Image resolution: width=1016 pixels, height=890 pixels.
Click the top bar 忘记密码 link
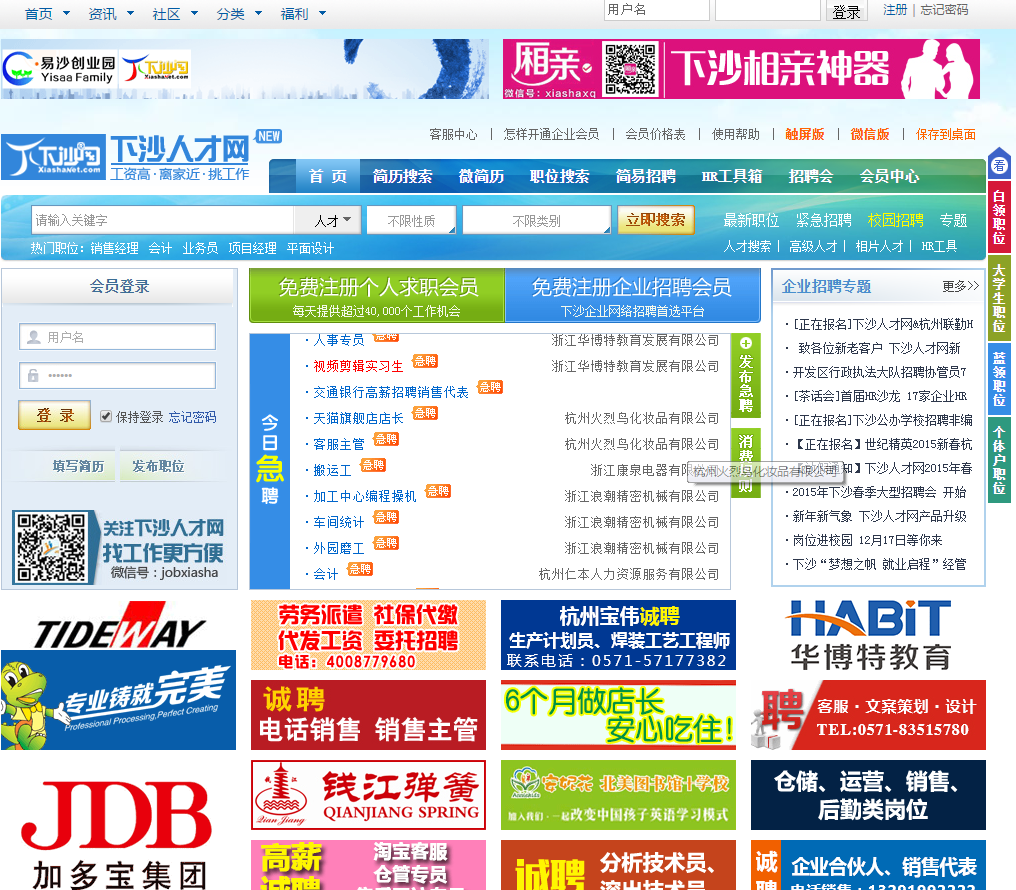click(944, 10)
